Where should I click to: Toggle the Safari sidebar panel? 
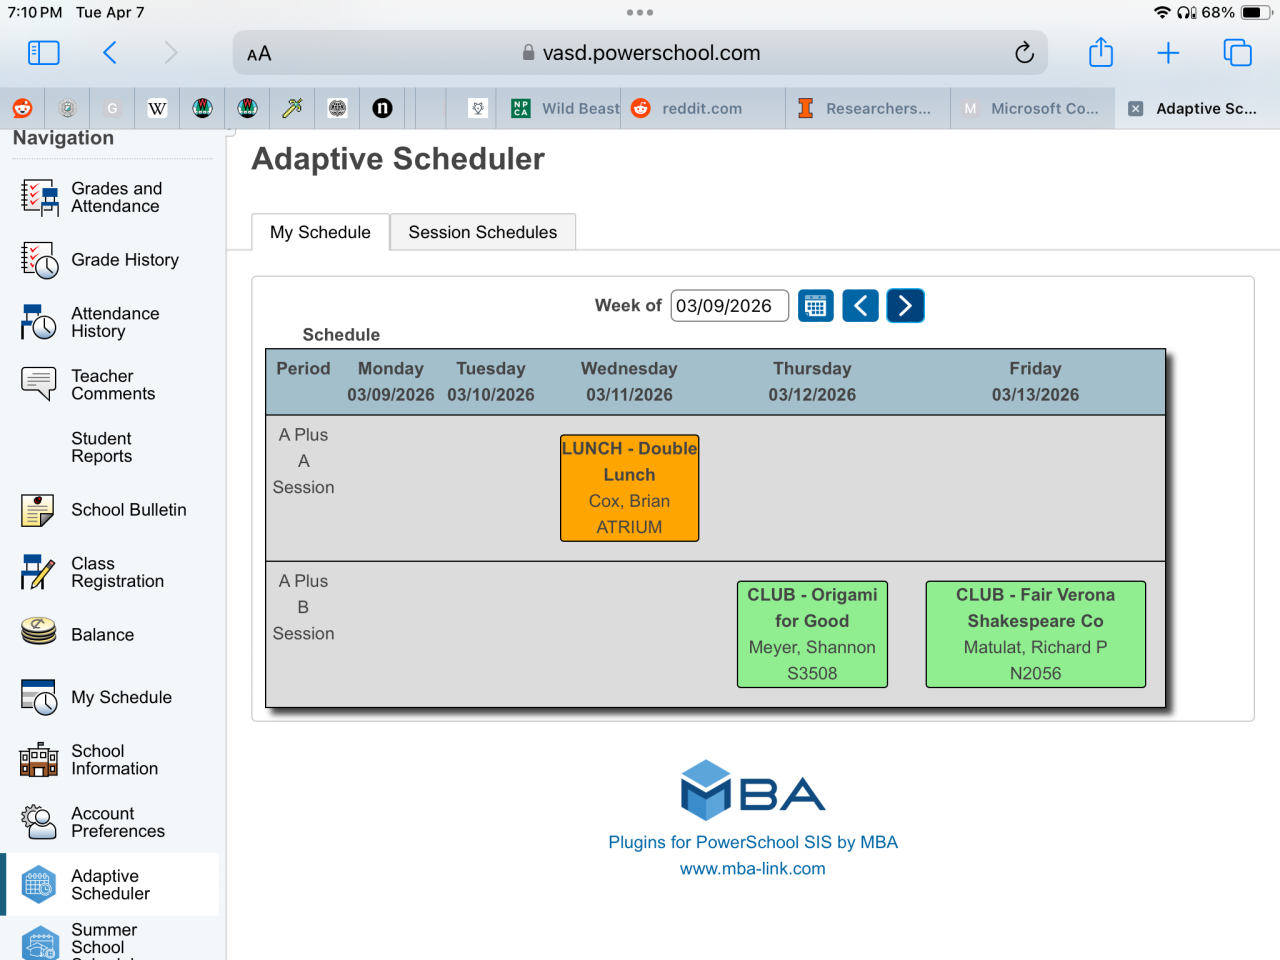click(44, 53)
